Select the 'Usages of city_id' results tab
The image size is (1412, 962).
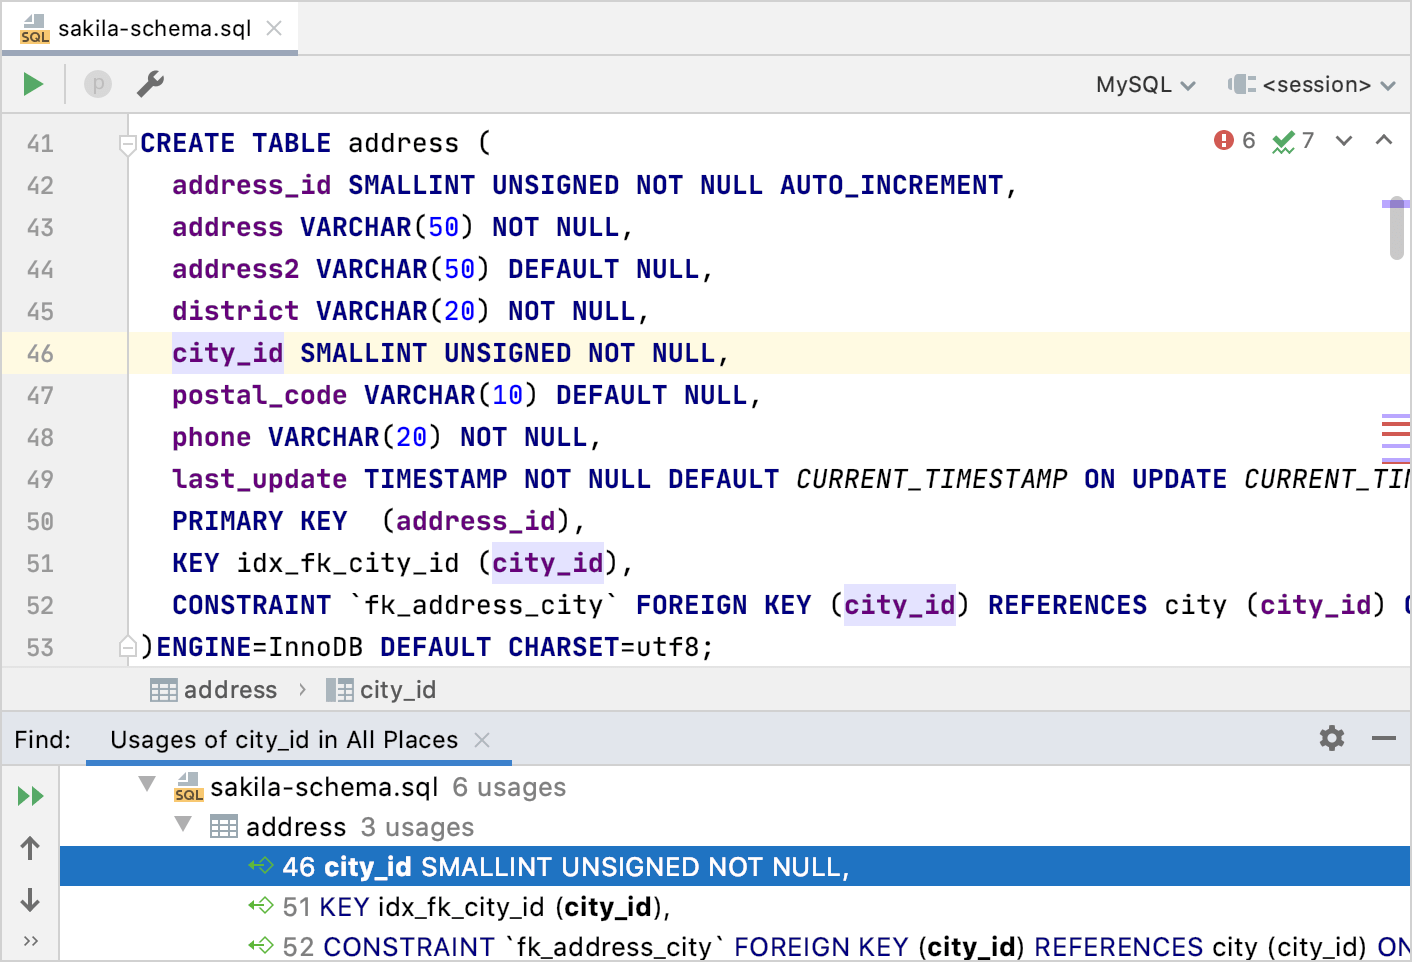[283, 740]
